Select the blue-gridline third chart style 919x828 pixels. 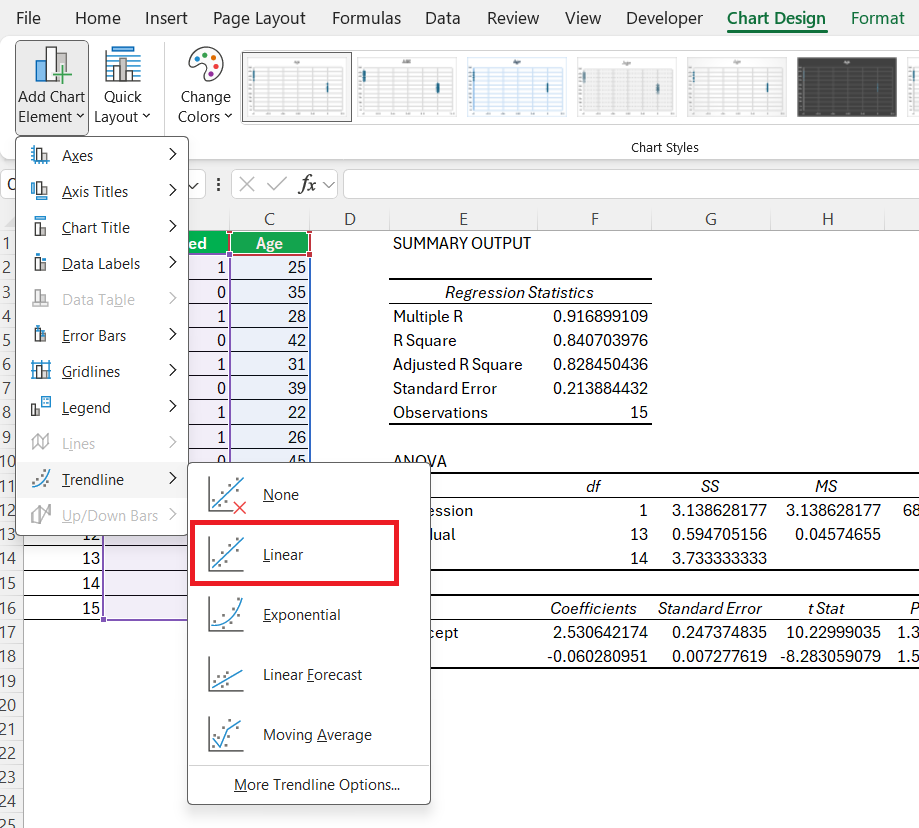coord(516,87)
